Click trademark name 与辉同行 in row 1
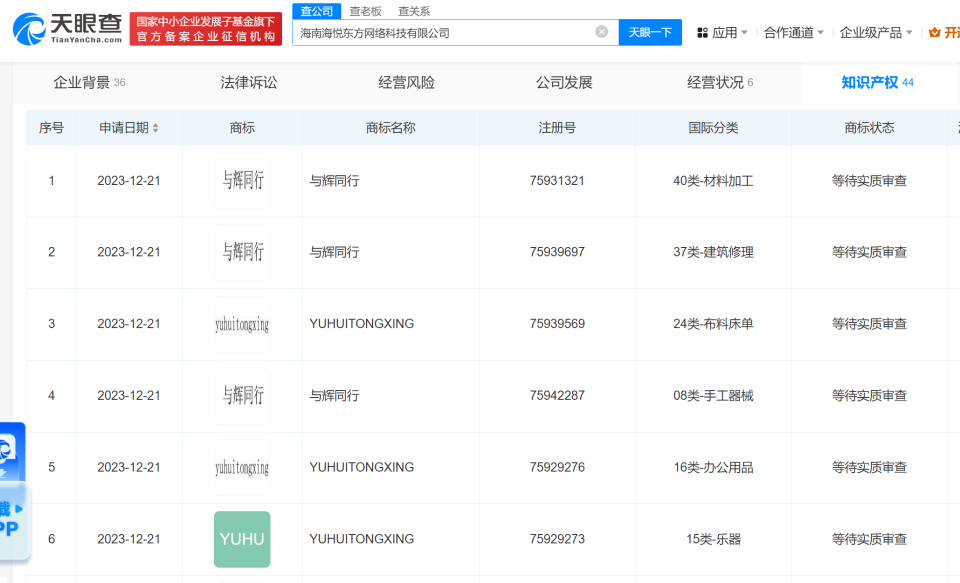Image resolution: width=960 pixels, height=583 pixels. 334,181
